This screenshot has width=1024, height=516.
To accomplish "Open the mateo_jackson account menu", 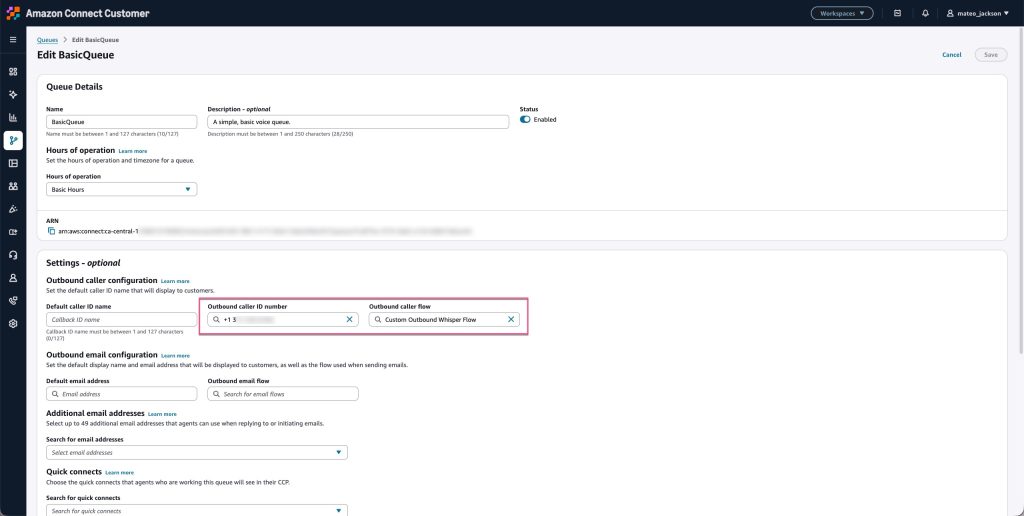I will point(978,13).
